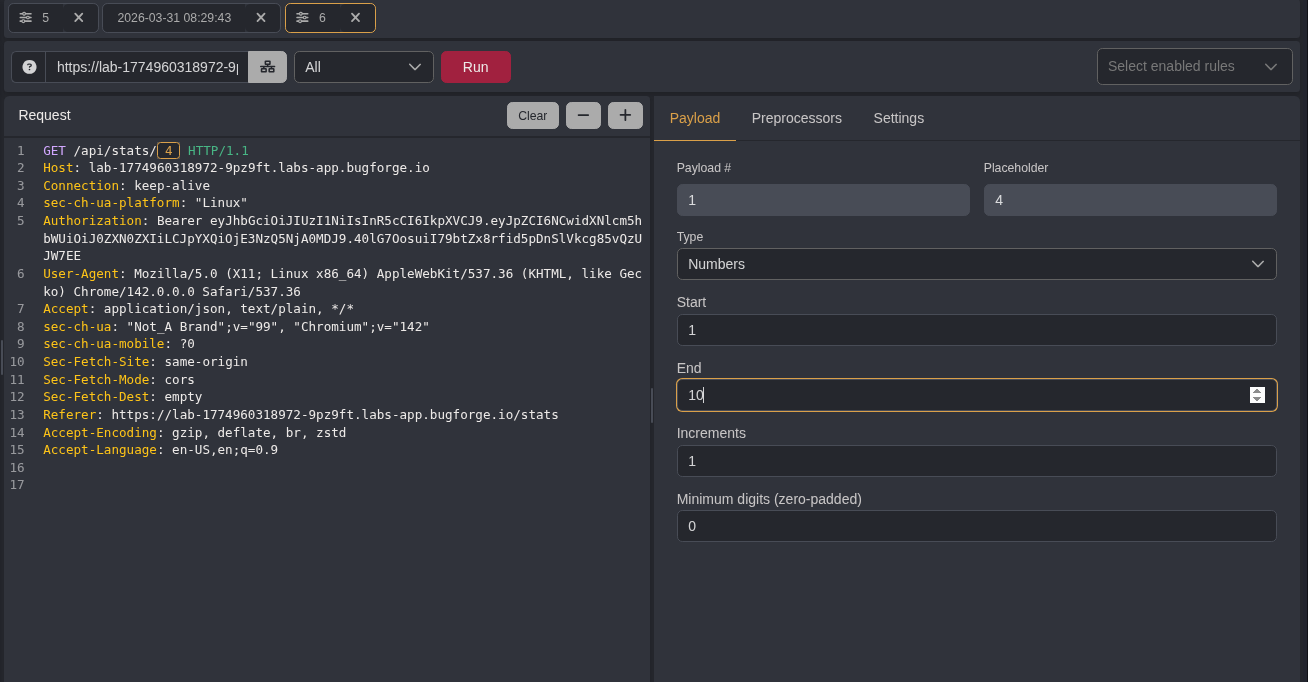Open the Settings tab
This screenshot has height=682, width=1308.
[898, 118]
